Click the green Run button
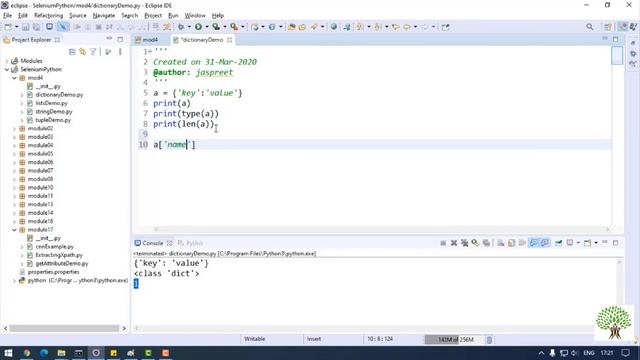The height and width of the screenshot is (360, 640). tap(198, 27)
